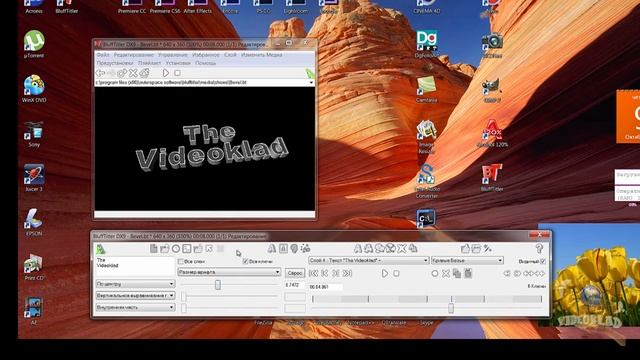Click the timeline position slider handle
640x360 pixels.
[x=451, y=308]
